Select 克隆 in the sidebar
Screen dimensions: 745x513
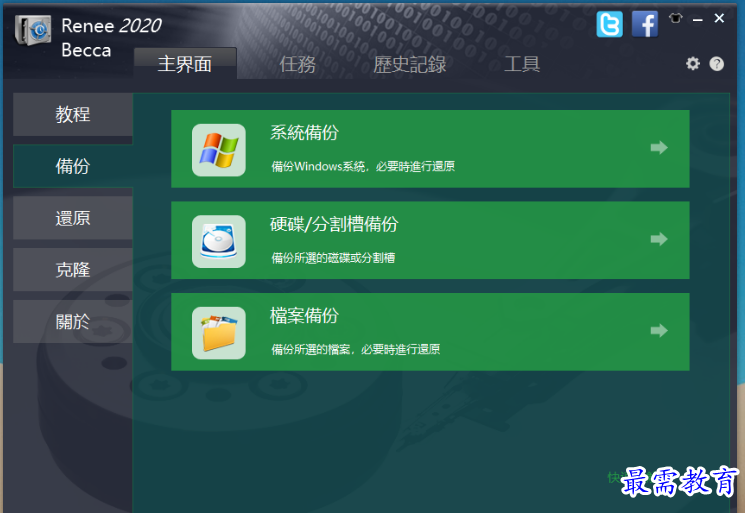point(73,269)
